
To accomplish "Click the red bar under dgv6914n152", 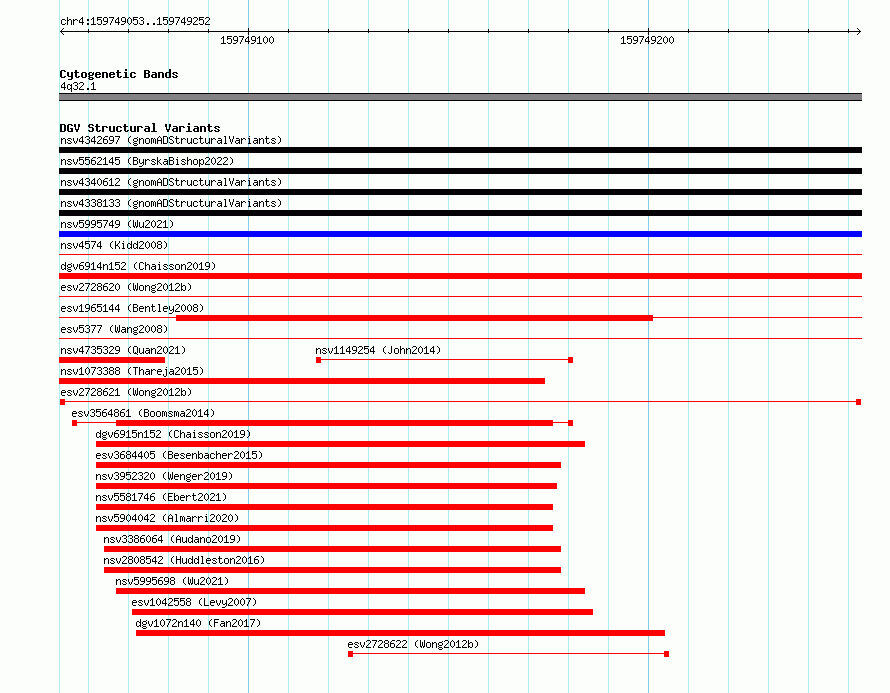I will [460, 276].
